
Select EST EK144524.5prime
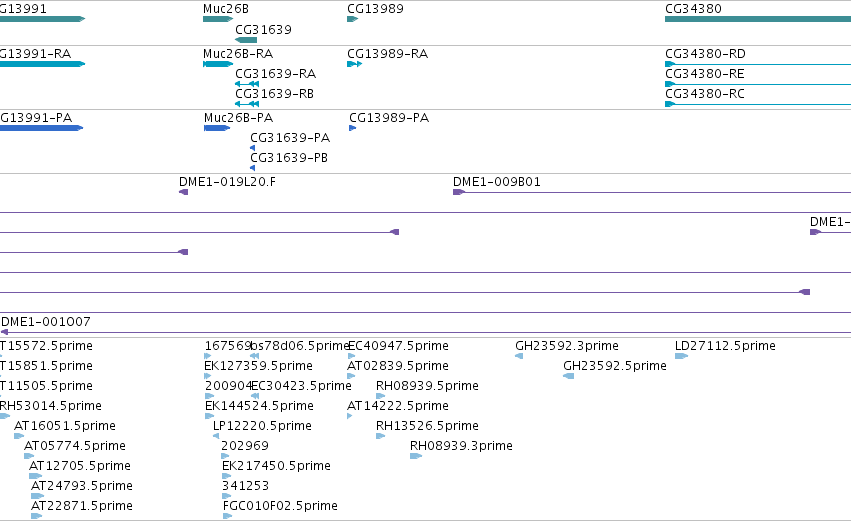click(259, 406)
